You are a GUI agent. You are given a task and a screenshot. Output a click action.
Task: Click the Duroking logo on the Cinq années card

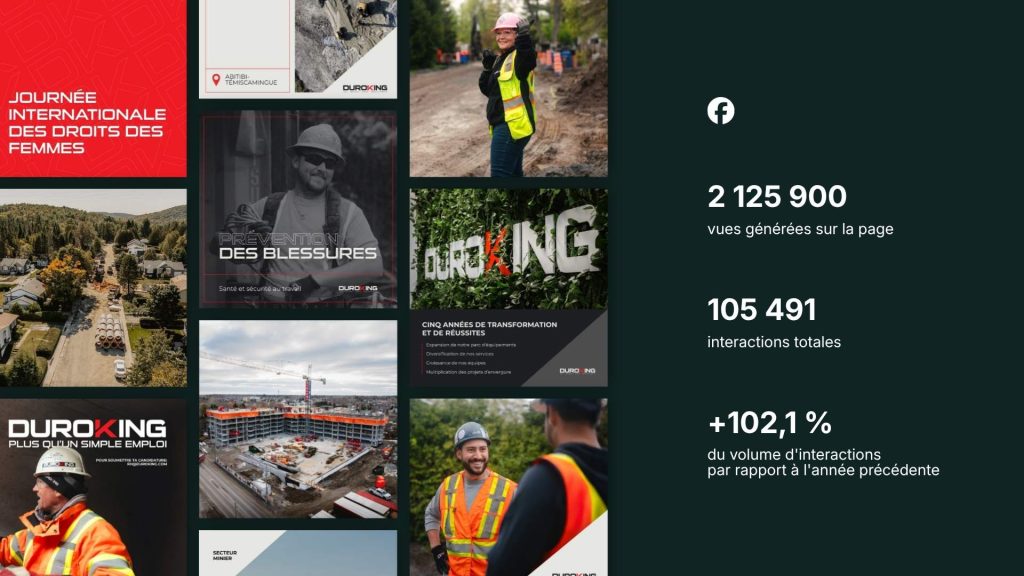click(577, 370)
